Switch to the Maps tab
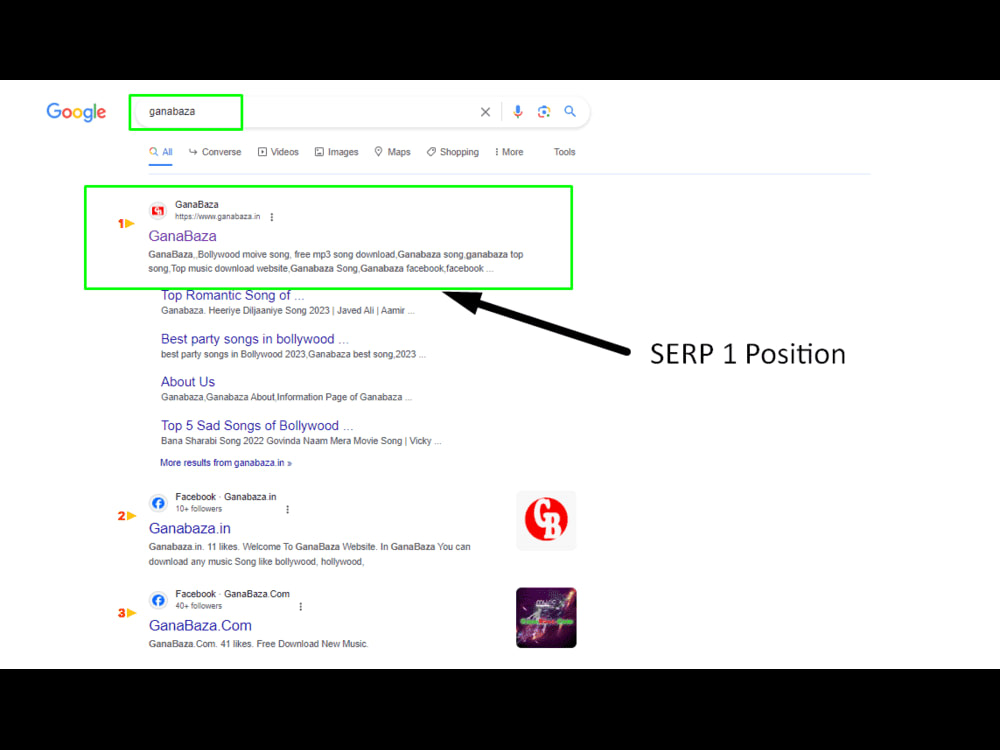This screenshot has width=1000, height=750. 392,152
